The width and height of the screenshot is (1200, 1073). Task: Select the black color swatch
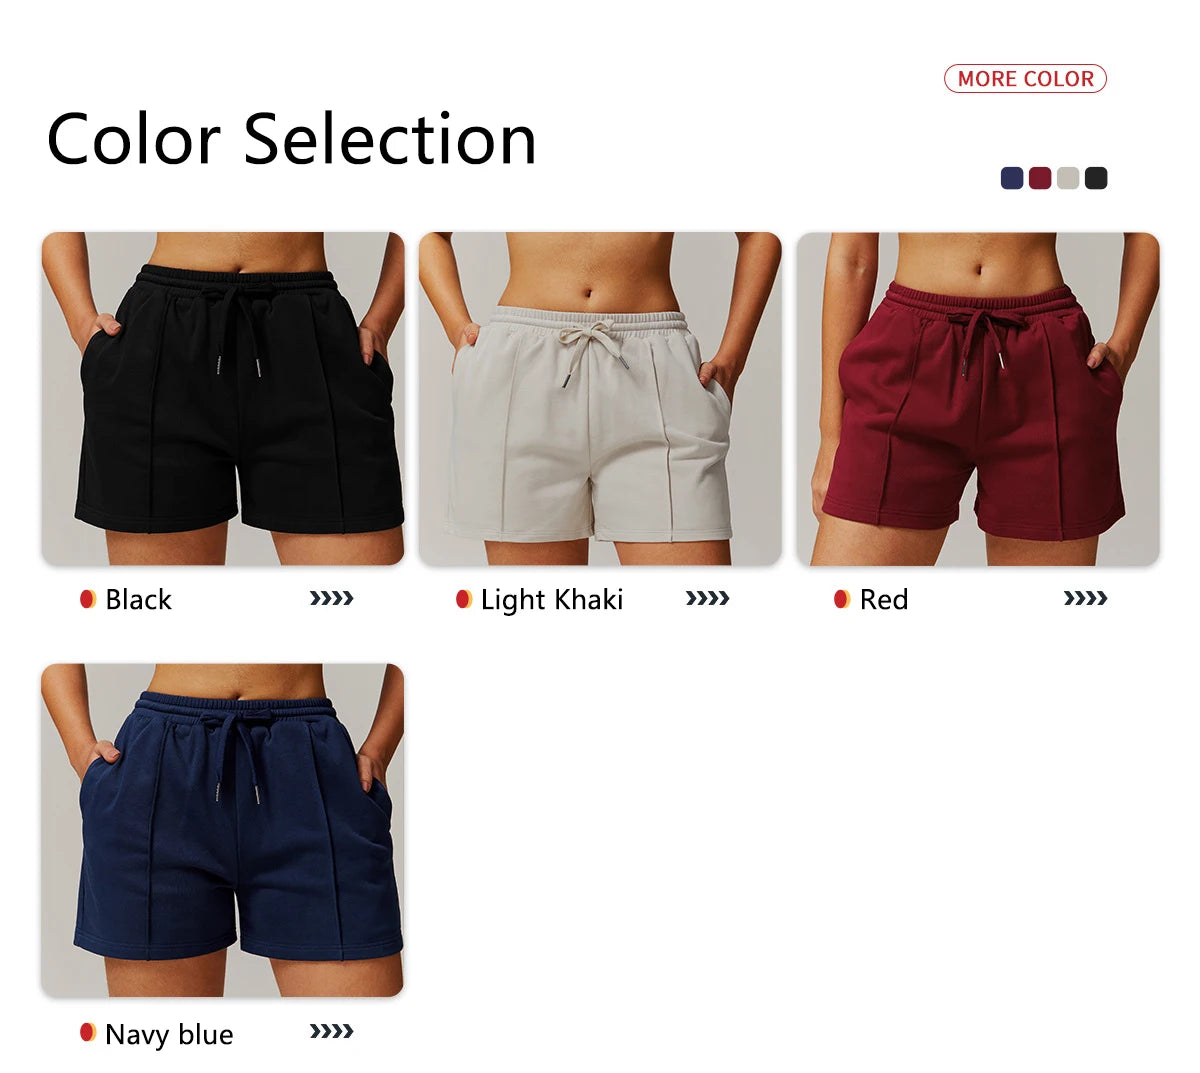pos(1096,178)
